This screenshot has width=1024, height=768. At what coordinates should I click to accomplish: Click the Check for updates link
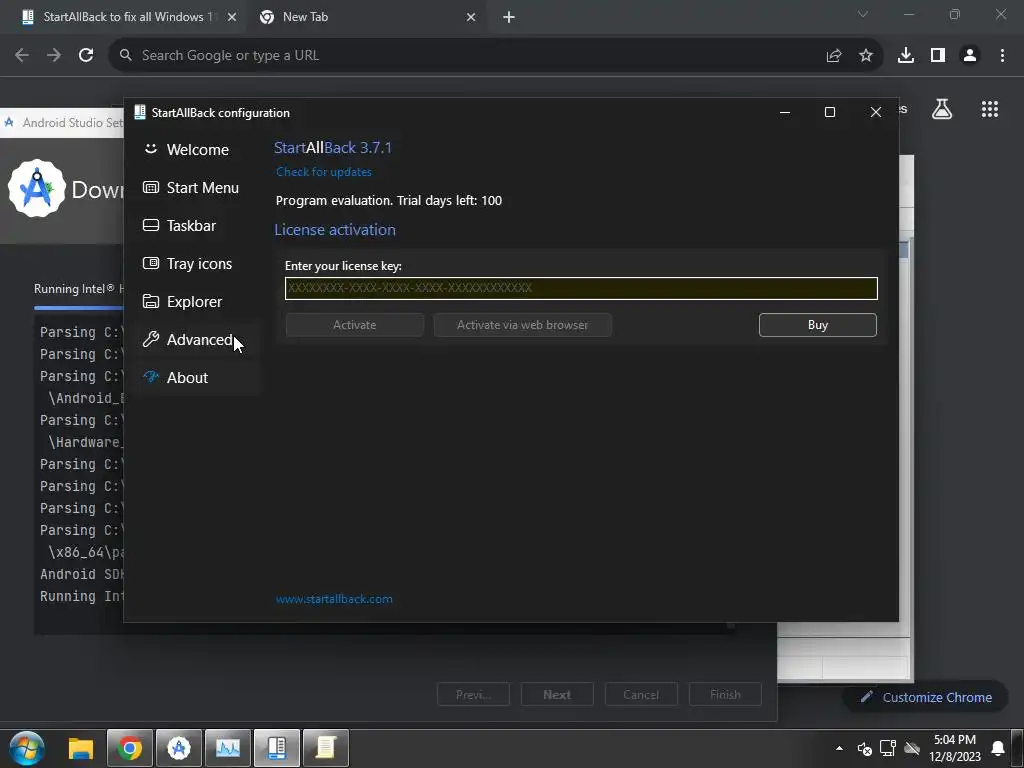point(324,172)
